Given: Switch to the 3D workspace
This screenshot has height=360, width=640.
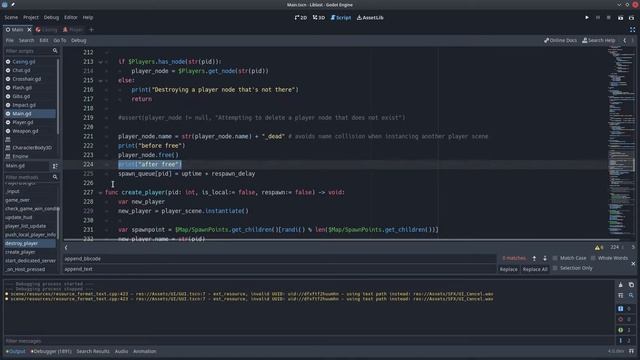Looking at the screenshot, I should point(319,18).
